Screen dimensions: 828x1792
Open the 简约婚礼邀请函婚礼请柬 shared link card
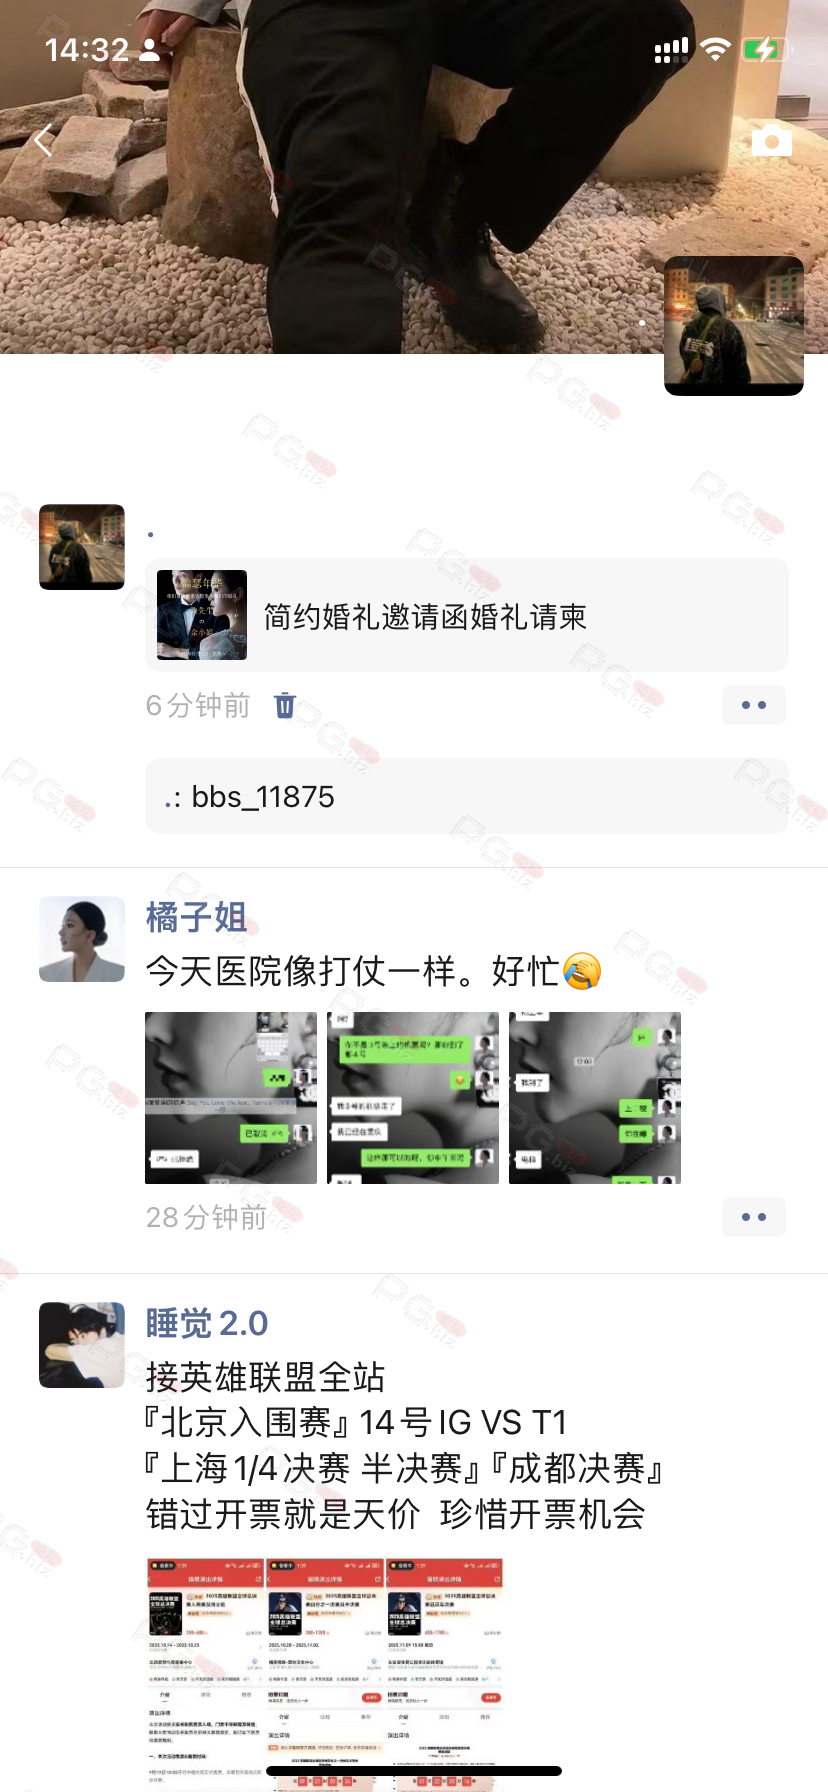coord(467,615)
